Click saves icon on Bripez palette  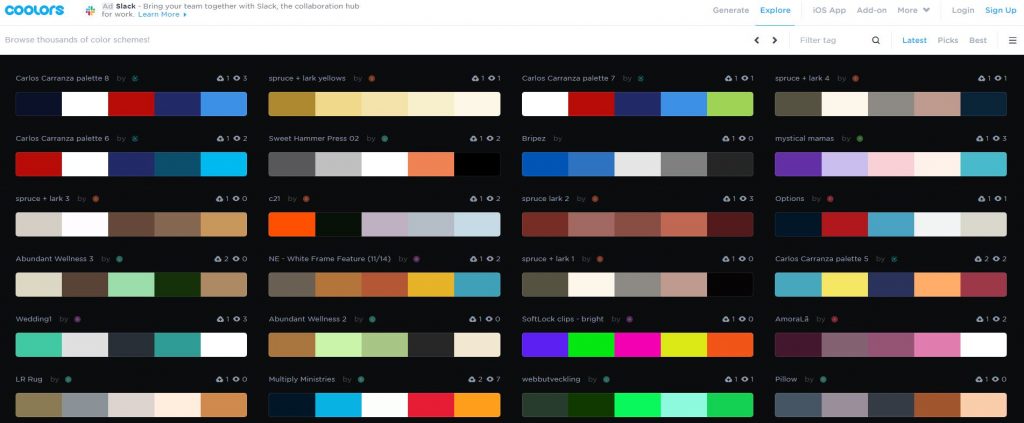pos(728,138)
